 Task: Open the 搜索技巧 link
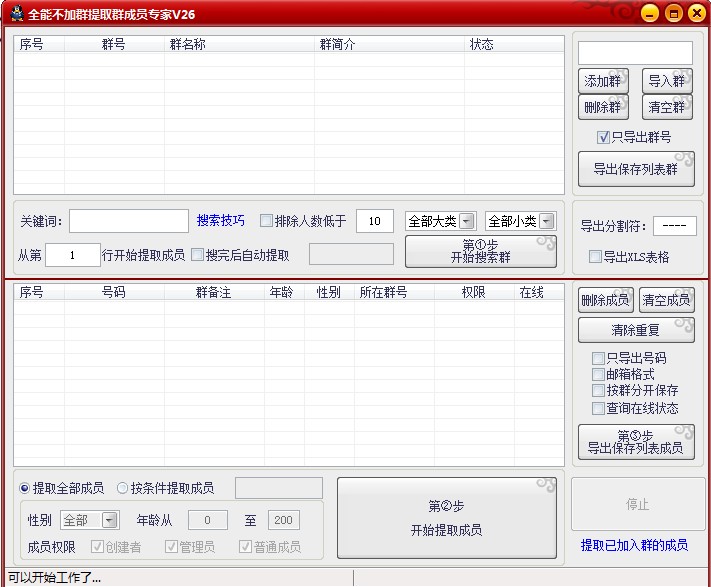[x=220, y=221]
